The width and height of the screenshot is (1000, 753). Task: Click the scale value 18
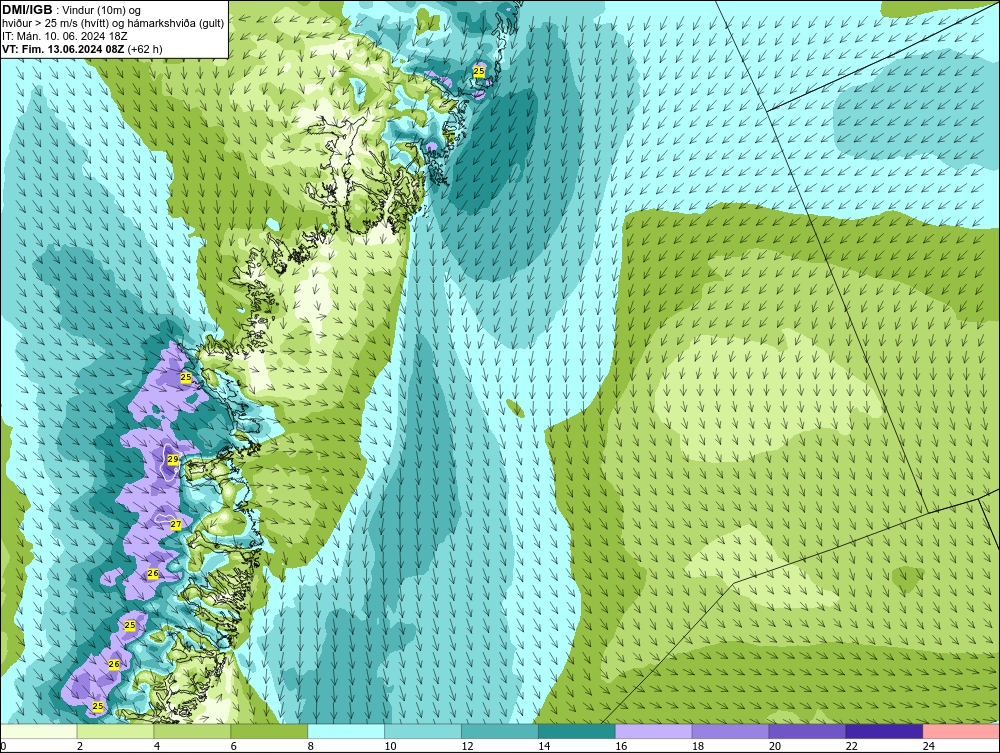click(x=698, y=746)
